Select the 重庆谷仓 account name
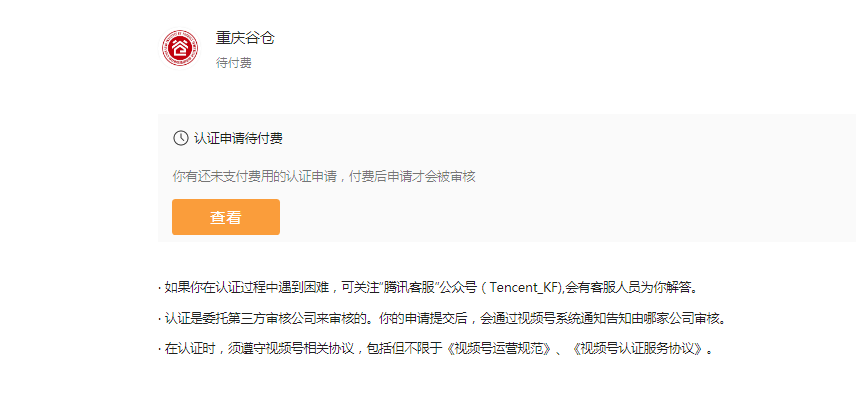This screenshot has width=856, height=406. pos(245,38)
